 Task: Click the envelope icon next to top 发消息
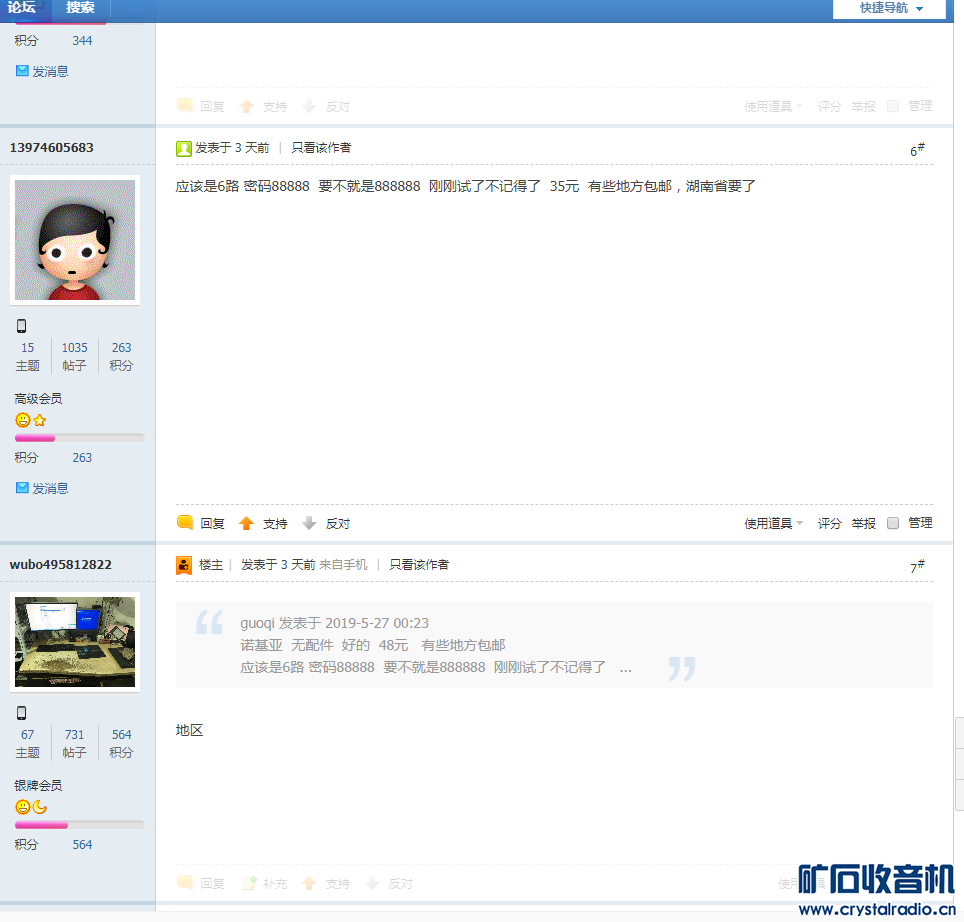(x=22, y=71)
